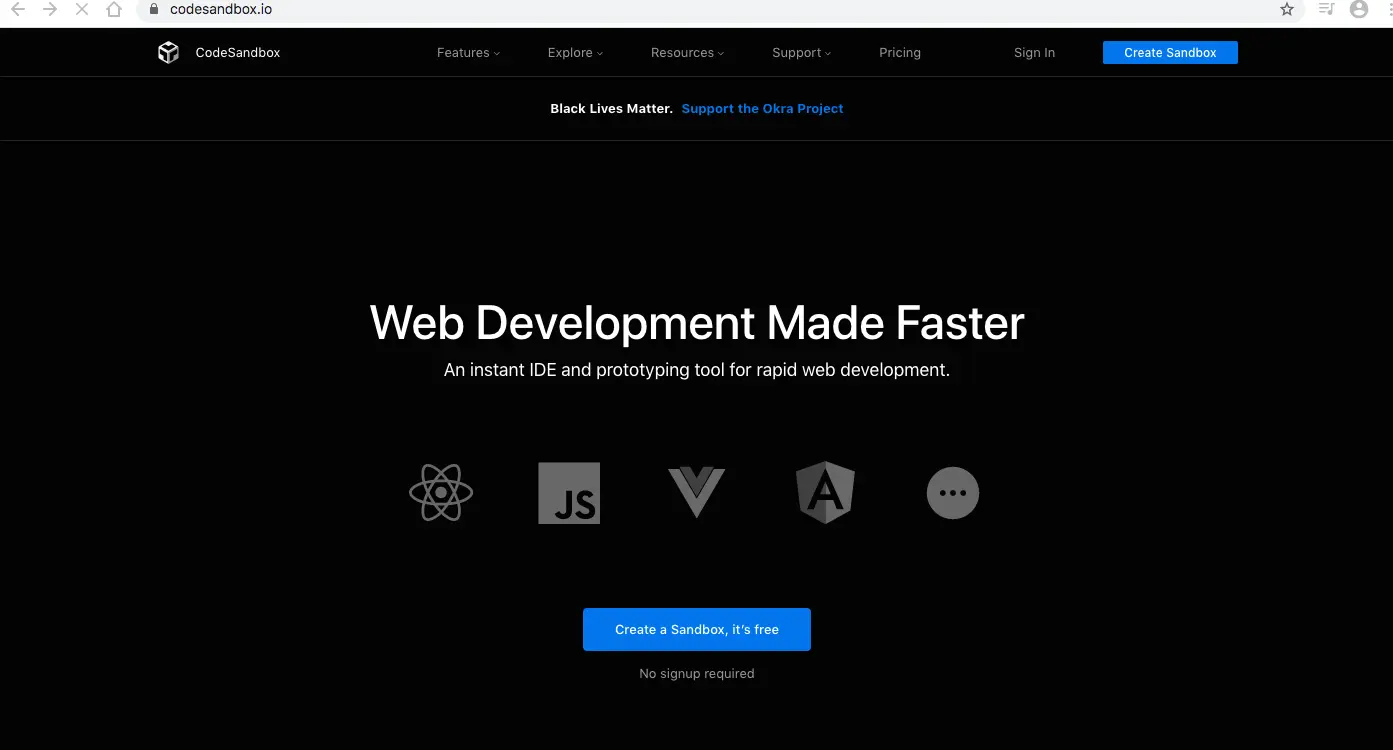The image size is (1393, 750).
Task: Click the Black Lives Matter text
Action: point(611,108)
